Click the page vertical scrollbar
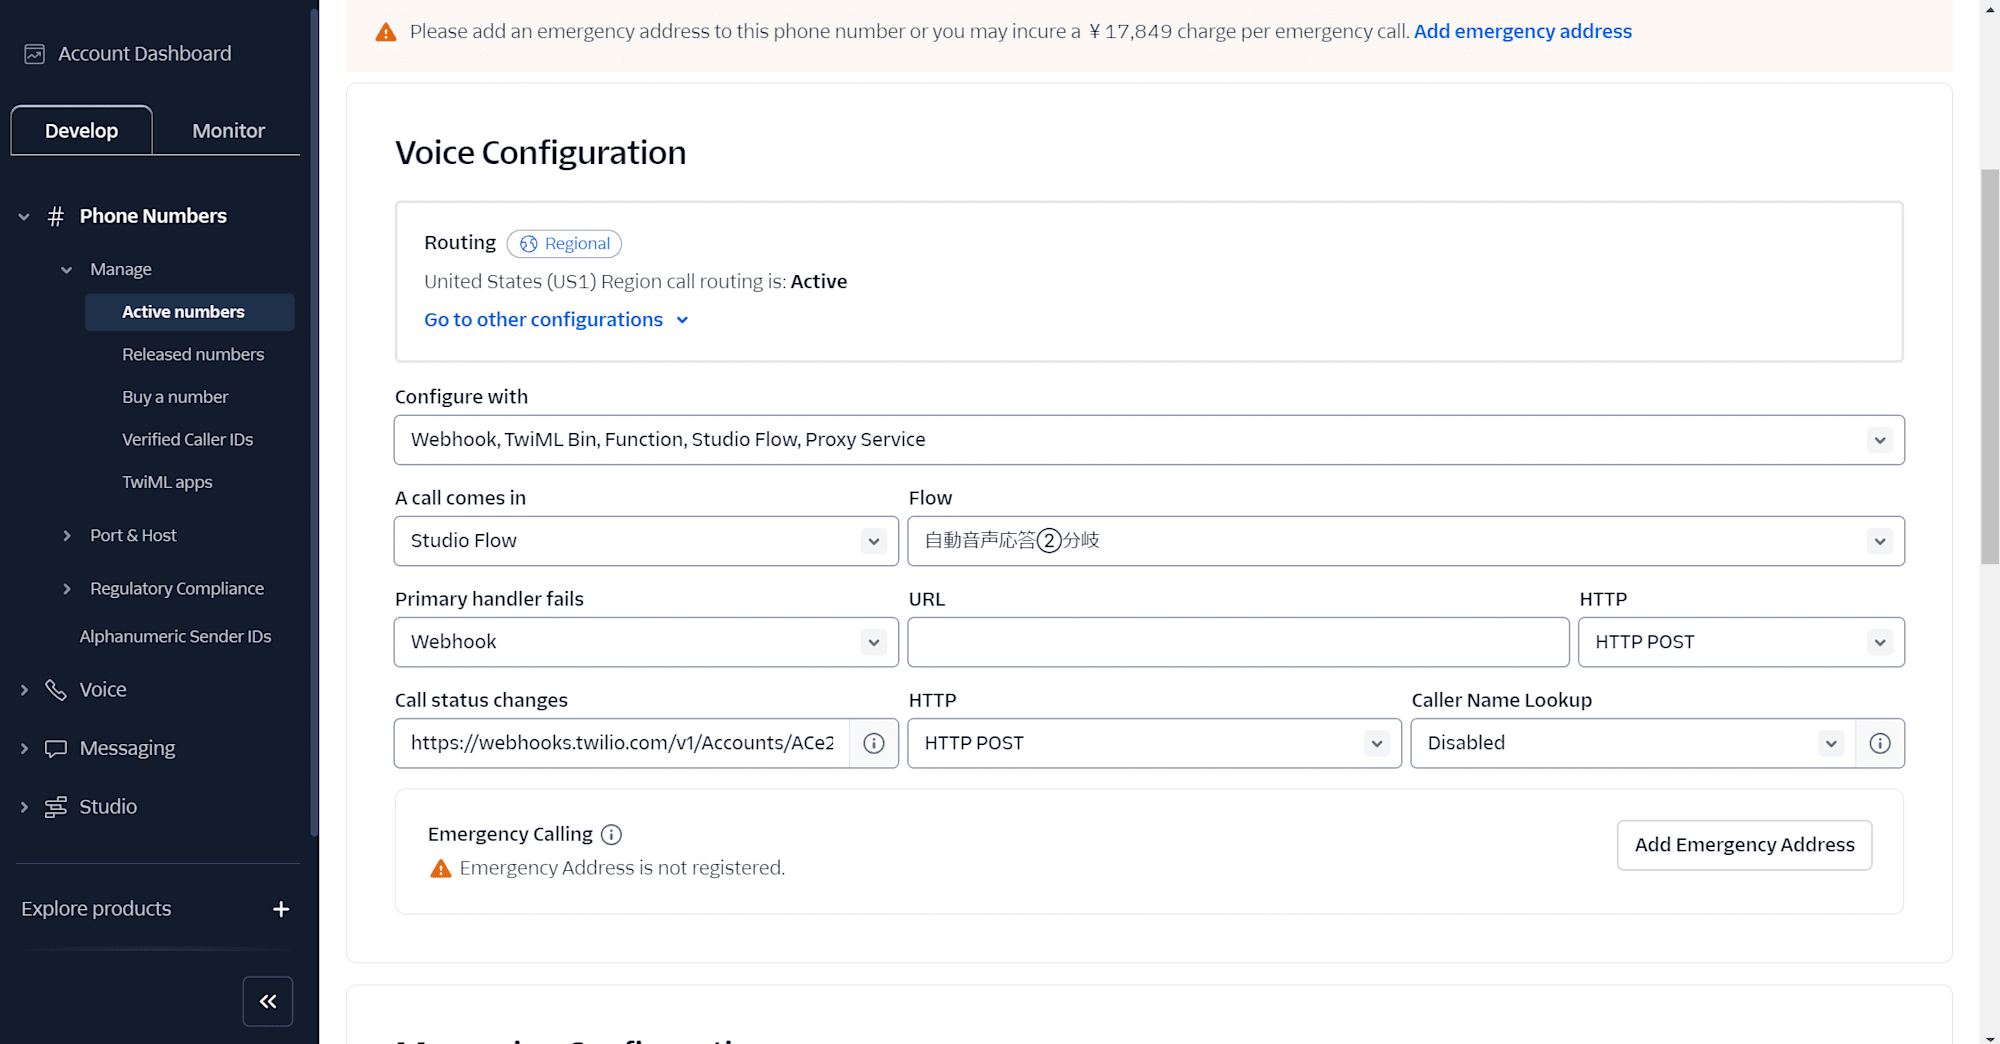 [x=1990, y=365]
